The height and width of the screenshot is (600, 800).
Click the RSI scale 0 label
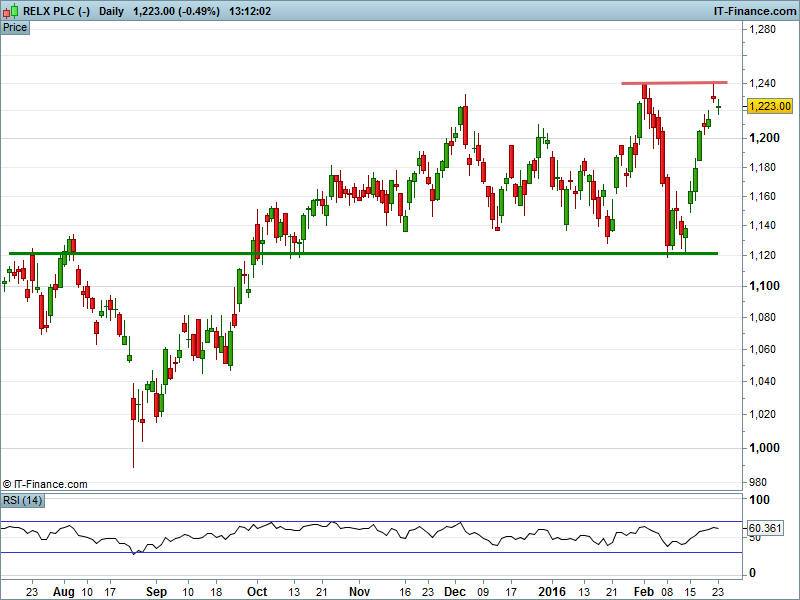point(752,573)
